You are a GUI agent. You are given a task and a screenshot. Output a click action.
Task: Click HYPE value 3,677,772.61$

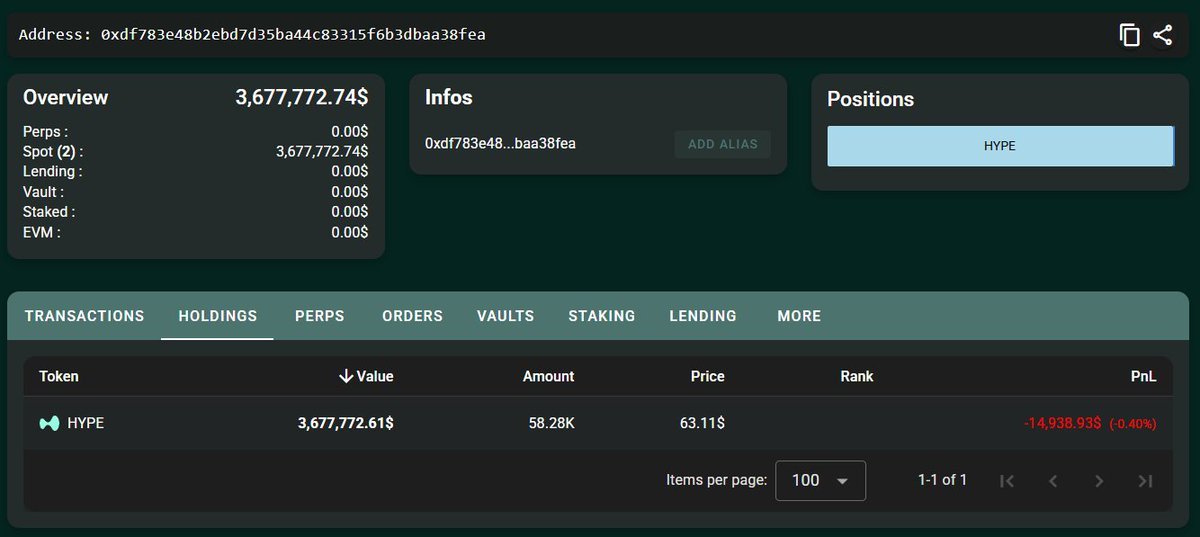pyautogui.click(x=346, y=423)
